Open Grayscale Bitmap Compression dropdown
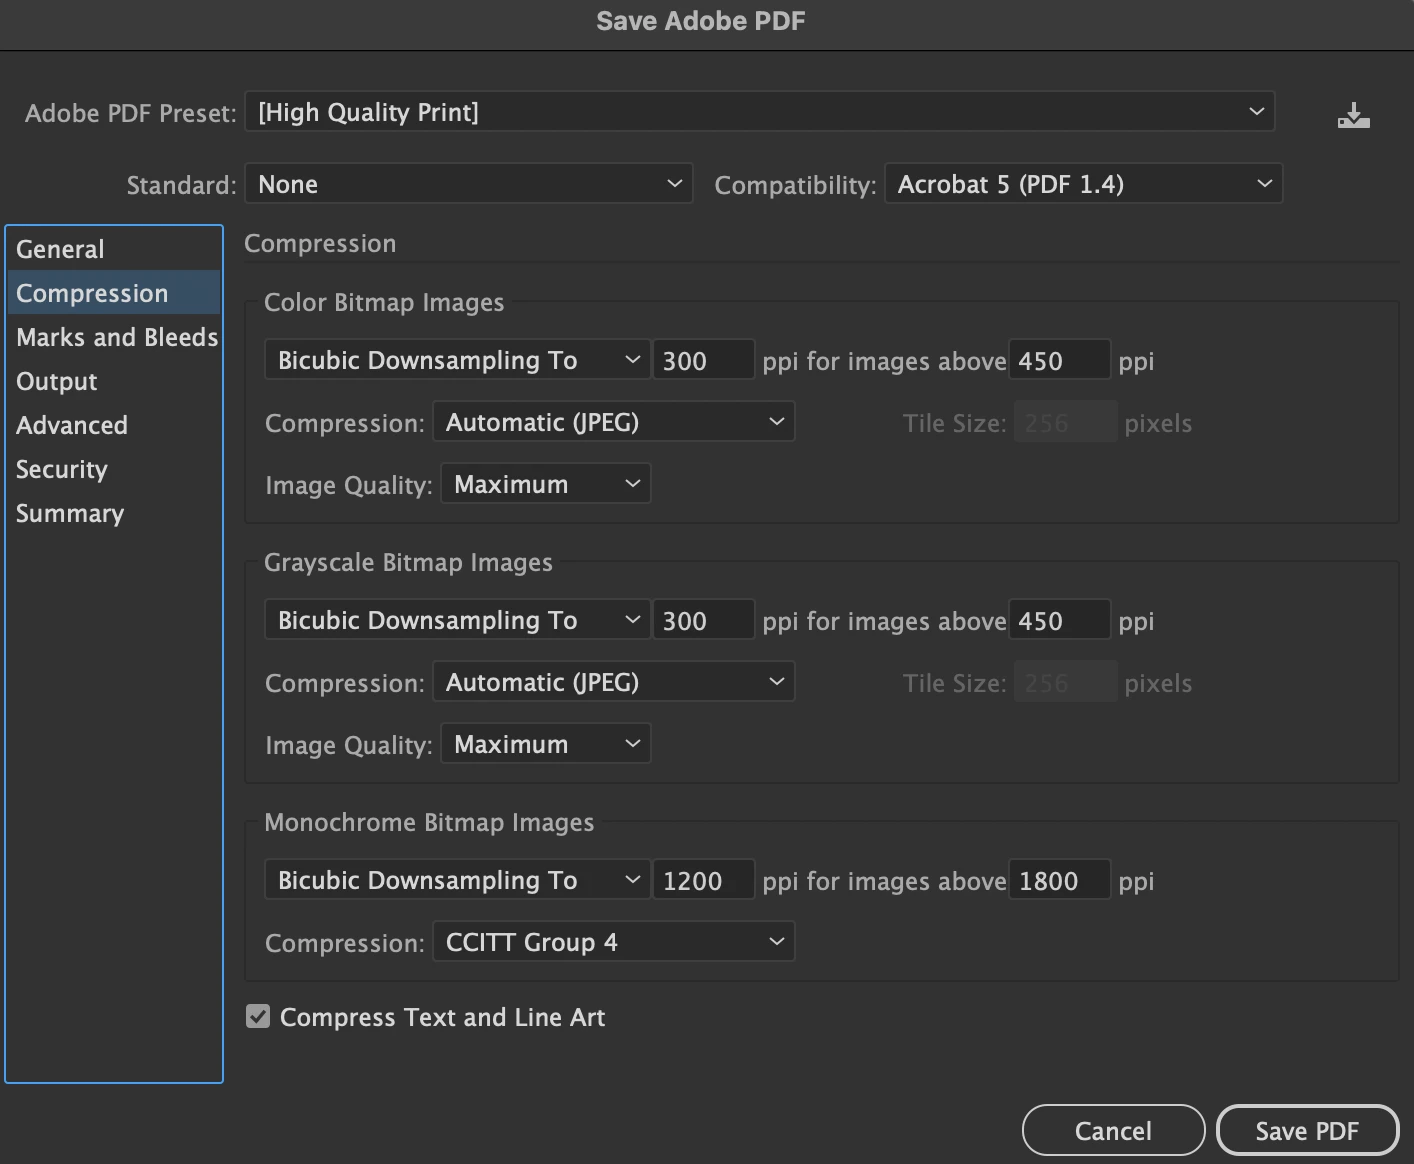 pyautogui.click(x=614, y=682)
